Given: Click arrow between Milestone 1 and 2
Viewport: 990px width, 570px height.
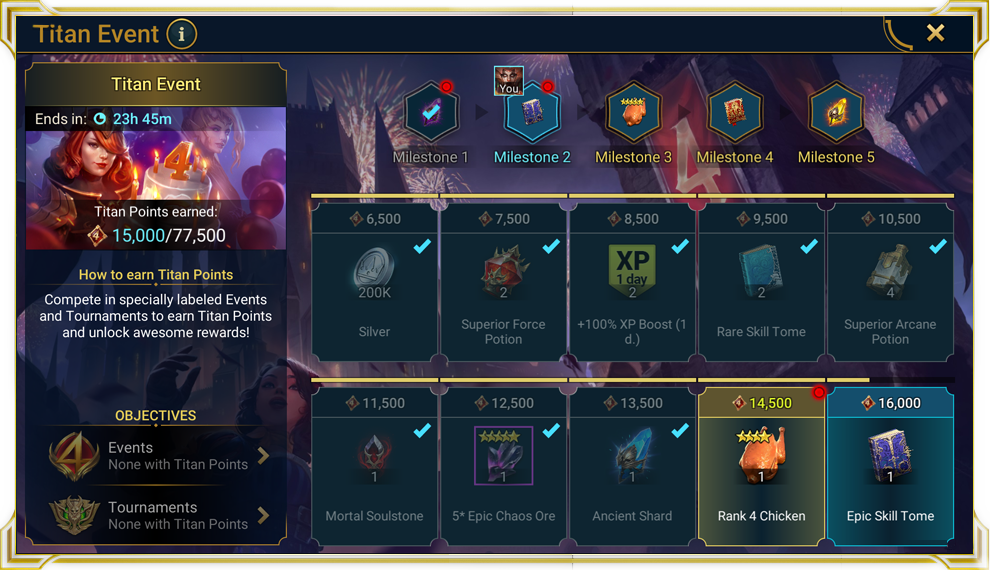Looking at the screenshot, I should [x=481, y=112].
